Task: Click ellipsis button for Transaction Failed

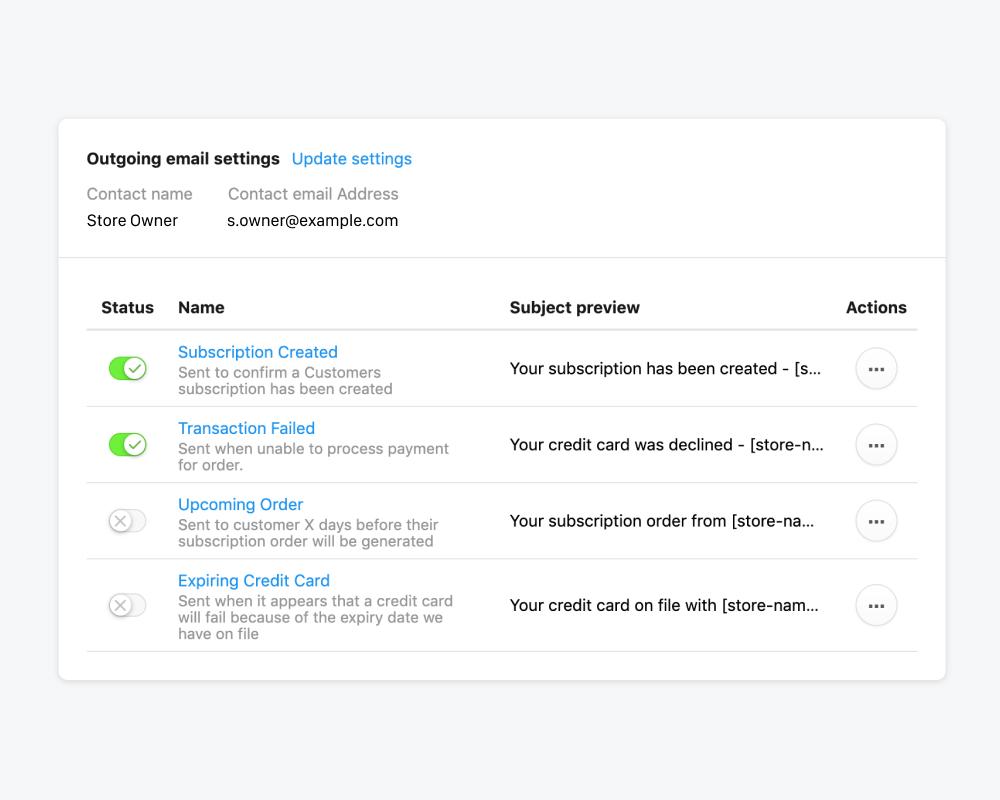Action: click(x=876, y=445)
